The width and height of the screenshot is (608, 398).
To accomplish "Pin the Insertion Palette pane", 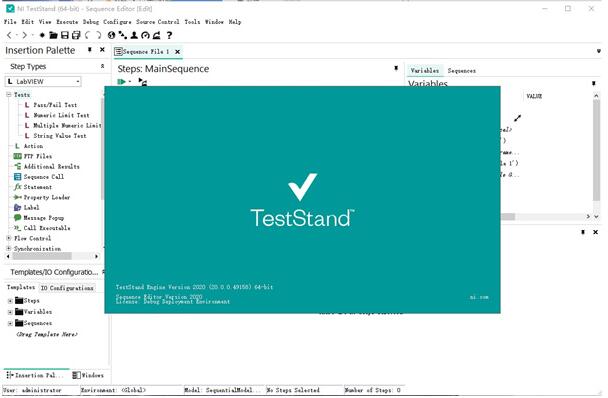I will click(90, 50).
